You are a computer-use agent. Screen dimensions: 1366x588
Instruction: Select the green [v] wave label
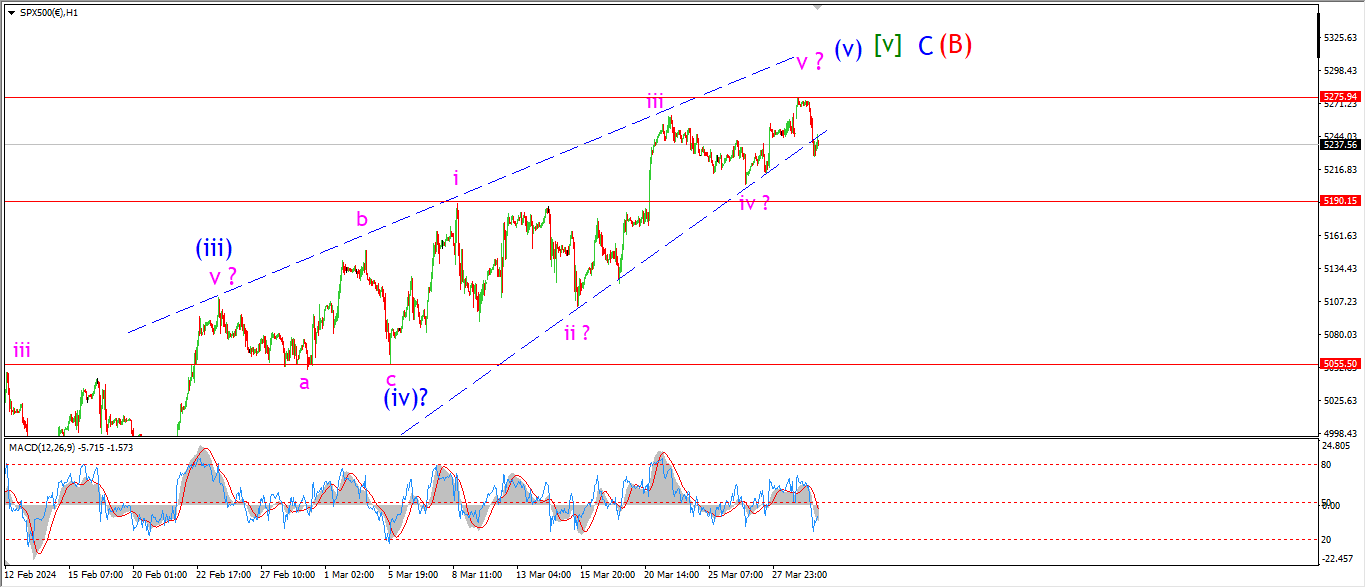point(887,45)
